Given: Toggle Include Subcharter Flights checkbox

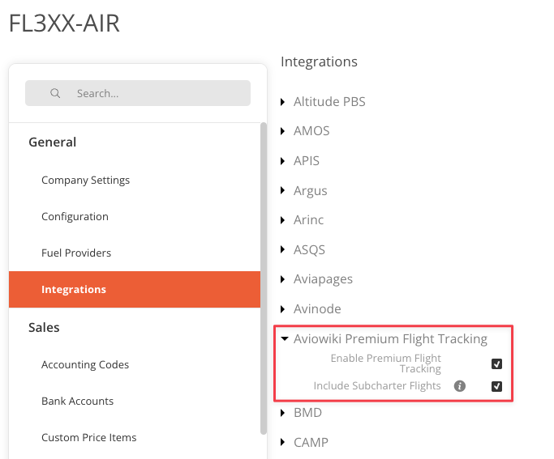Looking at the screenshot, I should click(x=496, y=386).
